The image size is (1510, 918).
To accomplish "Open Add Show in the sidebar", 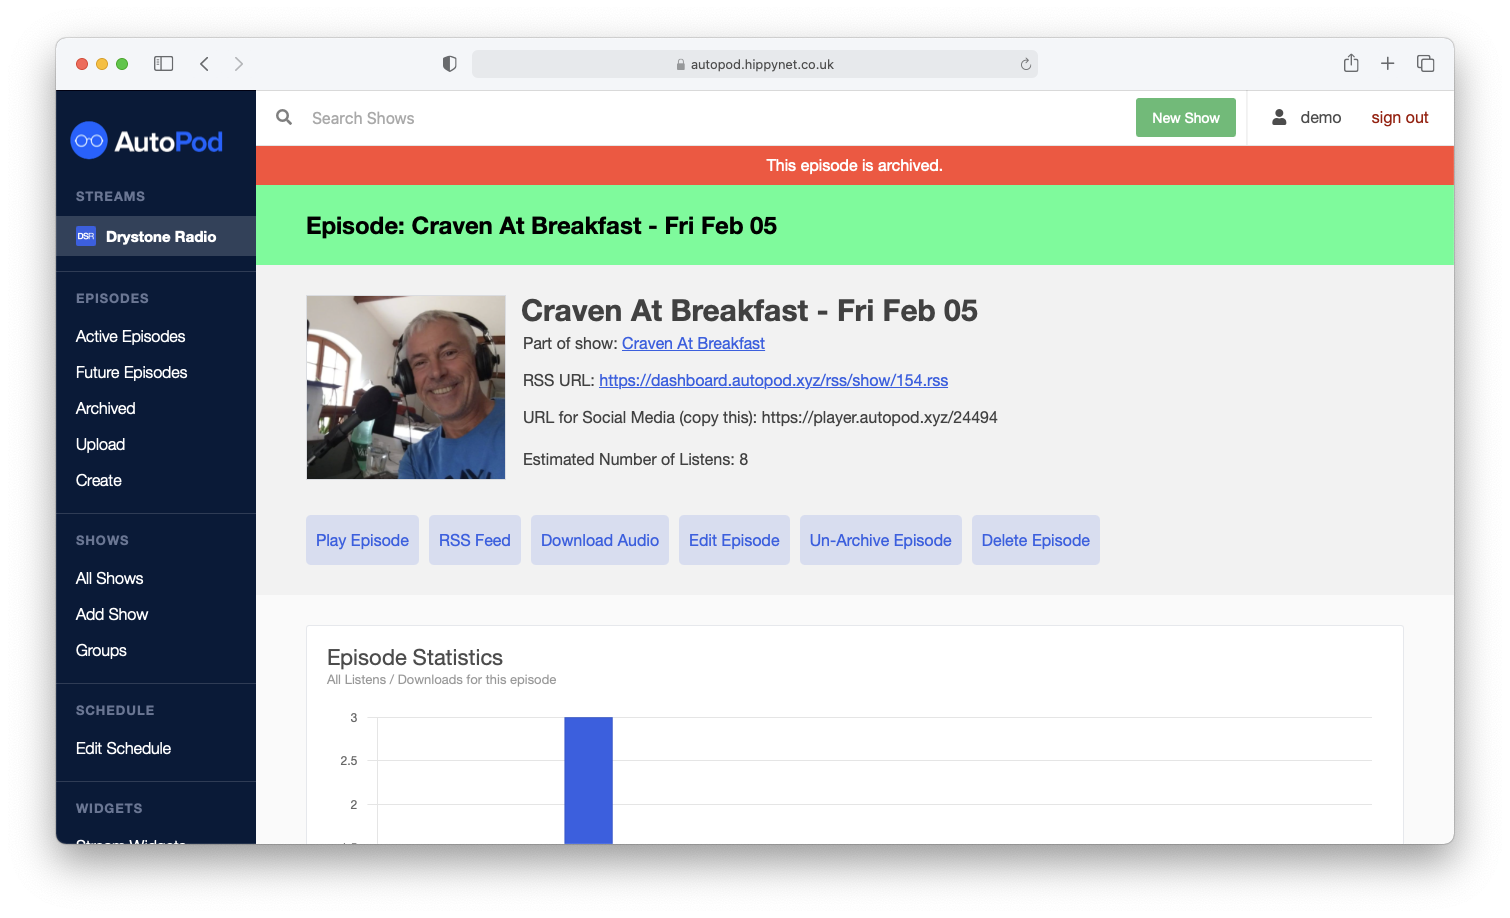I will pyautogui.click(x=112, y=614).
